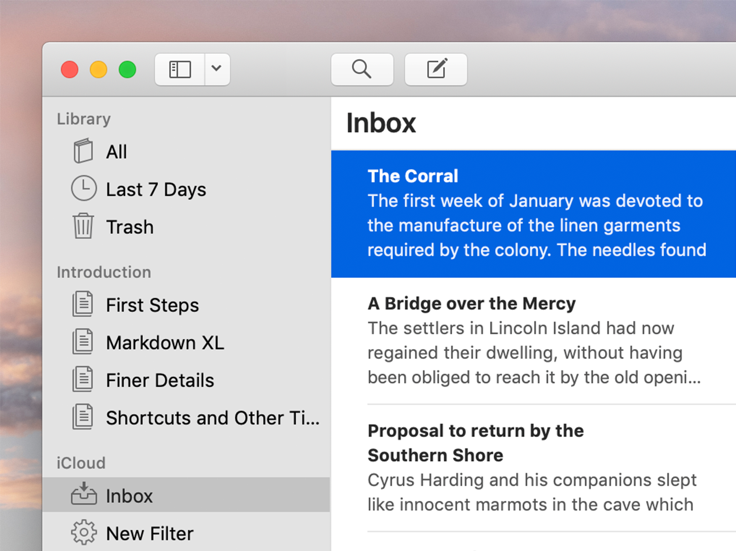Click the Trash bin icon
The width and height of the screenshot is (736, 551).
(x=83, y=226)
